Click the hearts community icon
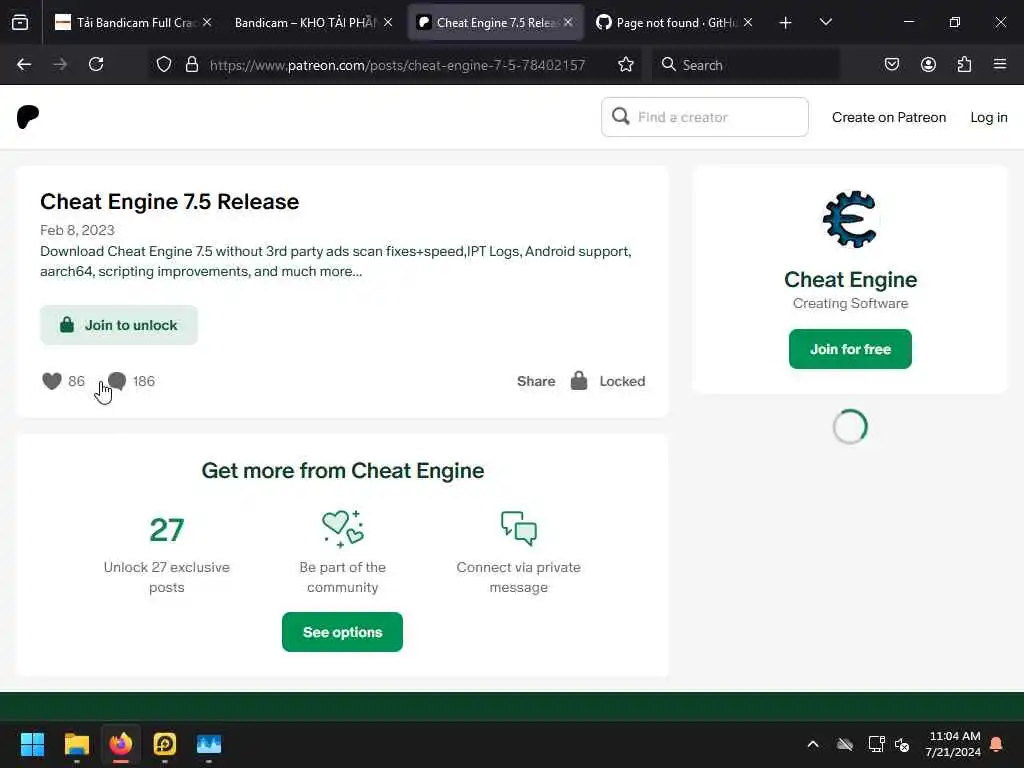1024x768 pixels. 343,528
